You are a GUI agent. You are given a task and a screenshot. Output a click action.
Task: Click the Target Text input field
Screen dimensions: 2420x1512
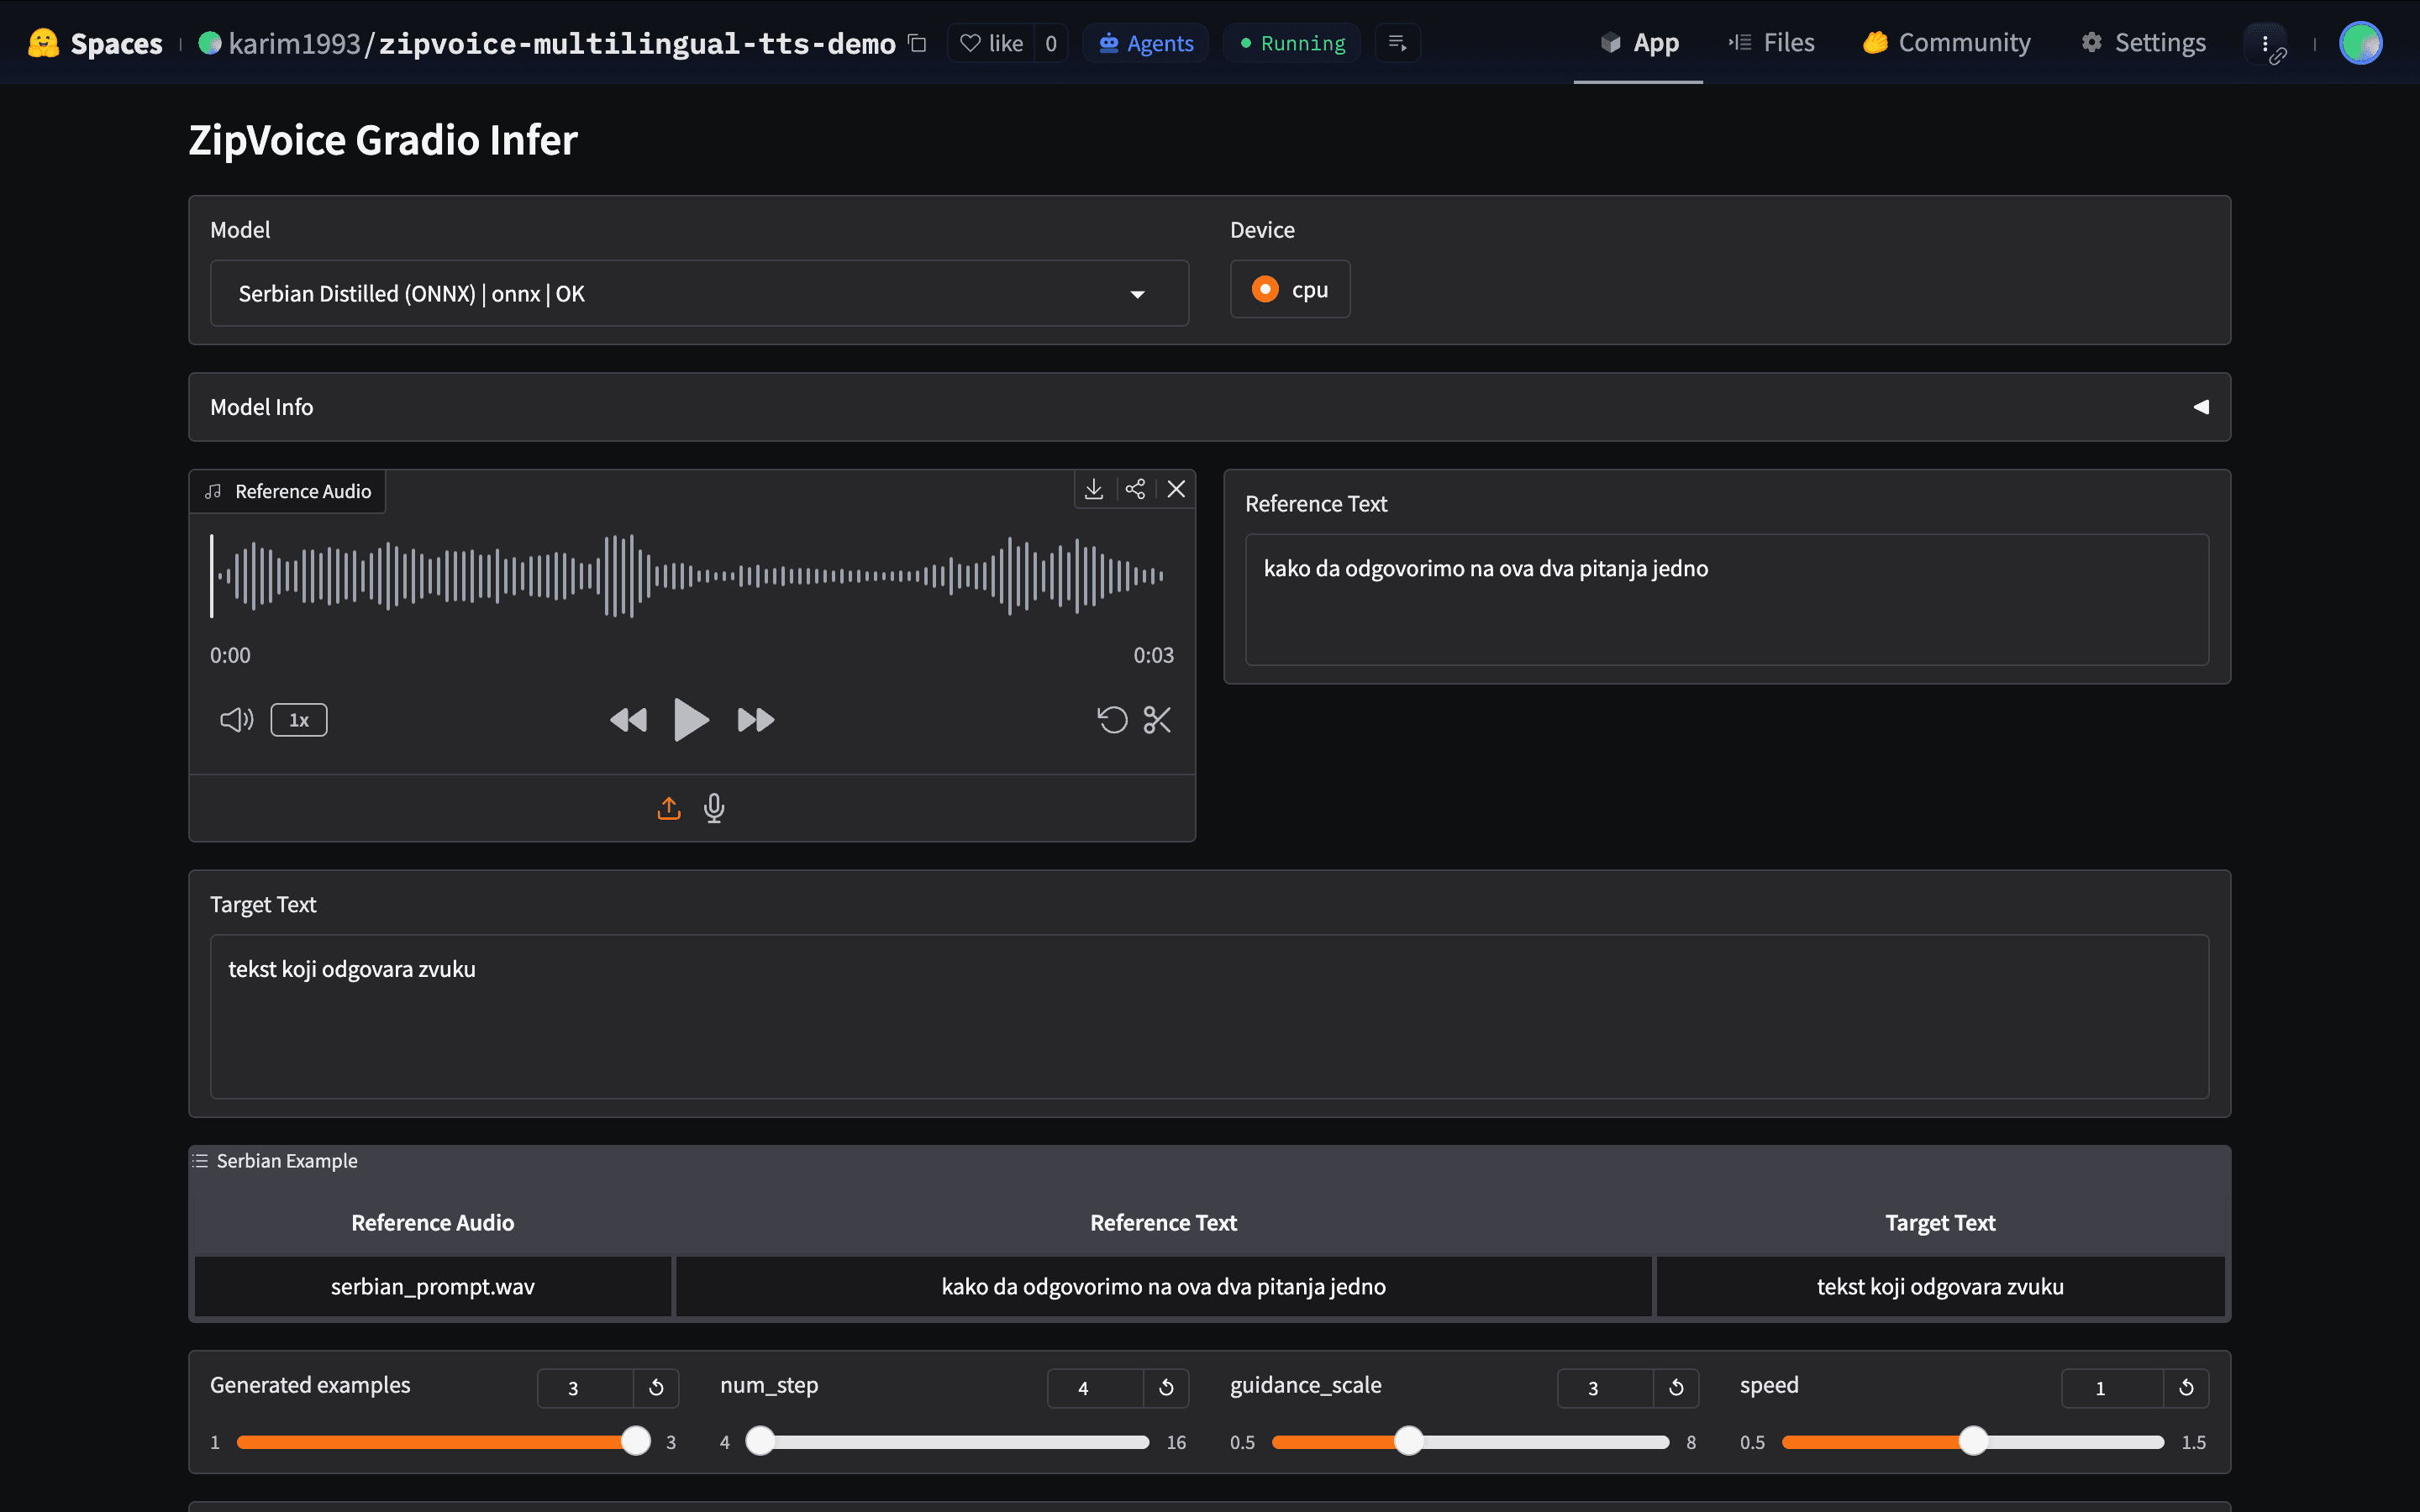pyautogui.click(x=1209, y=1016)
